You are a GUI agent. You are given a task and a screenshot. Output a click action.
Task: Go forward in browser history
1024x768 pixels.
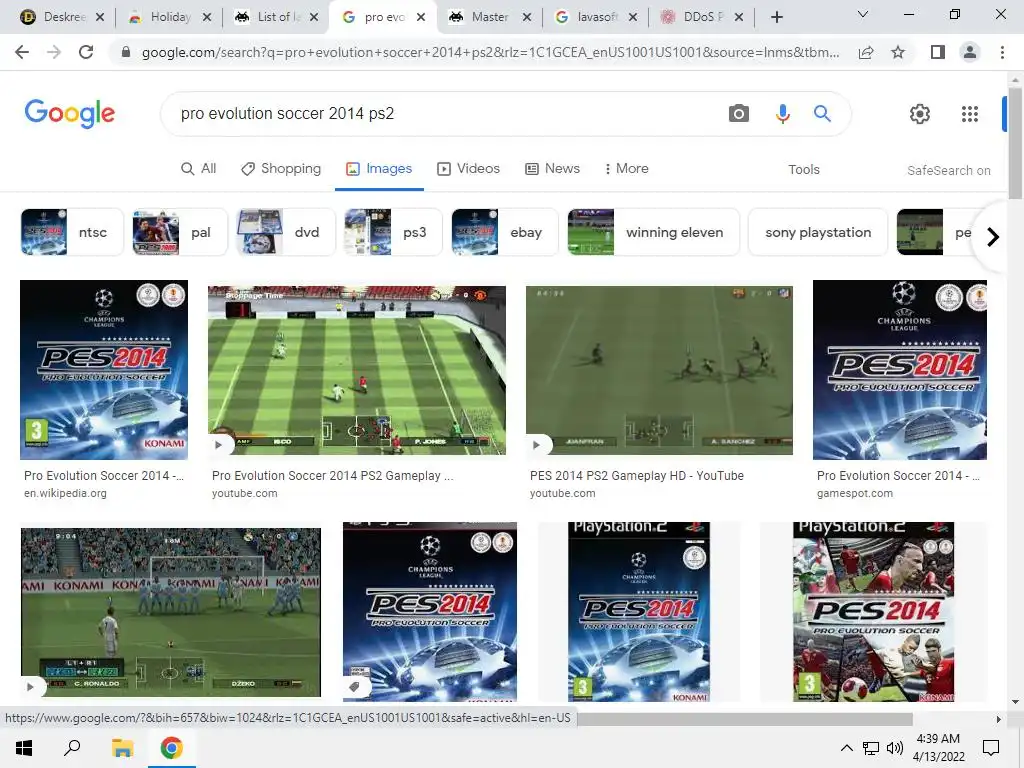pyautogui.click(x=54, y=52)
